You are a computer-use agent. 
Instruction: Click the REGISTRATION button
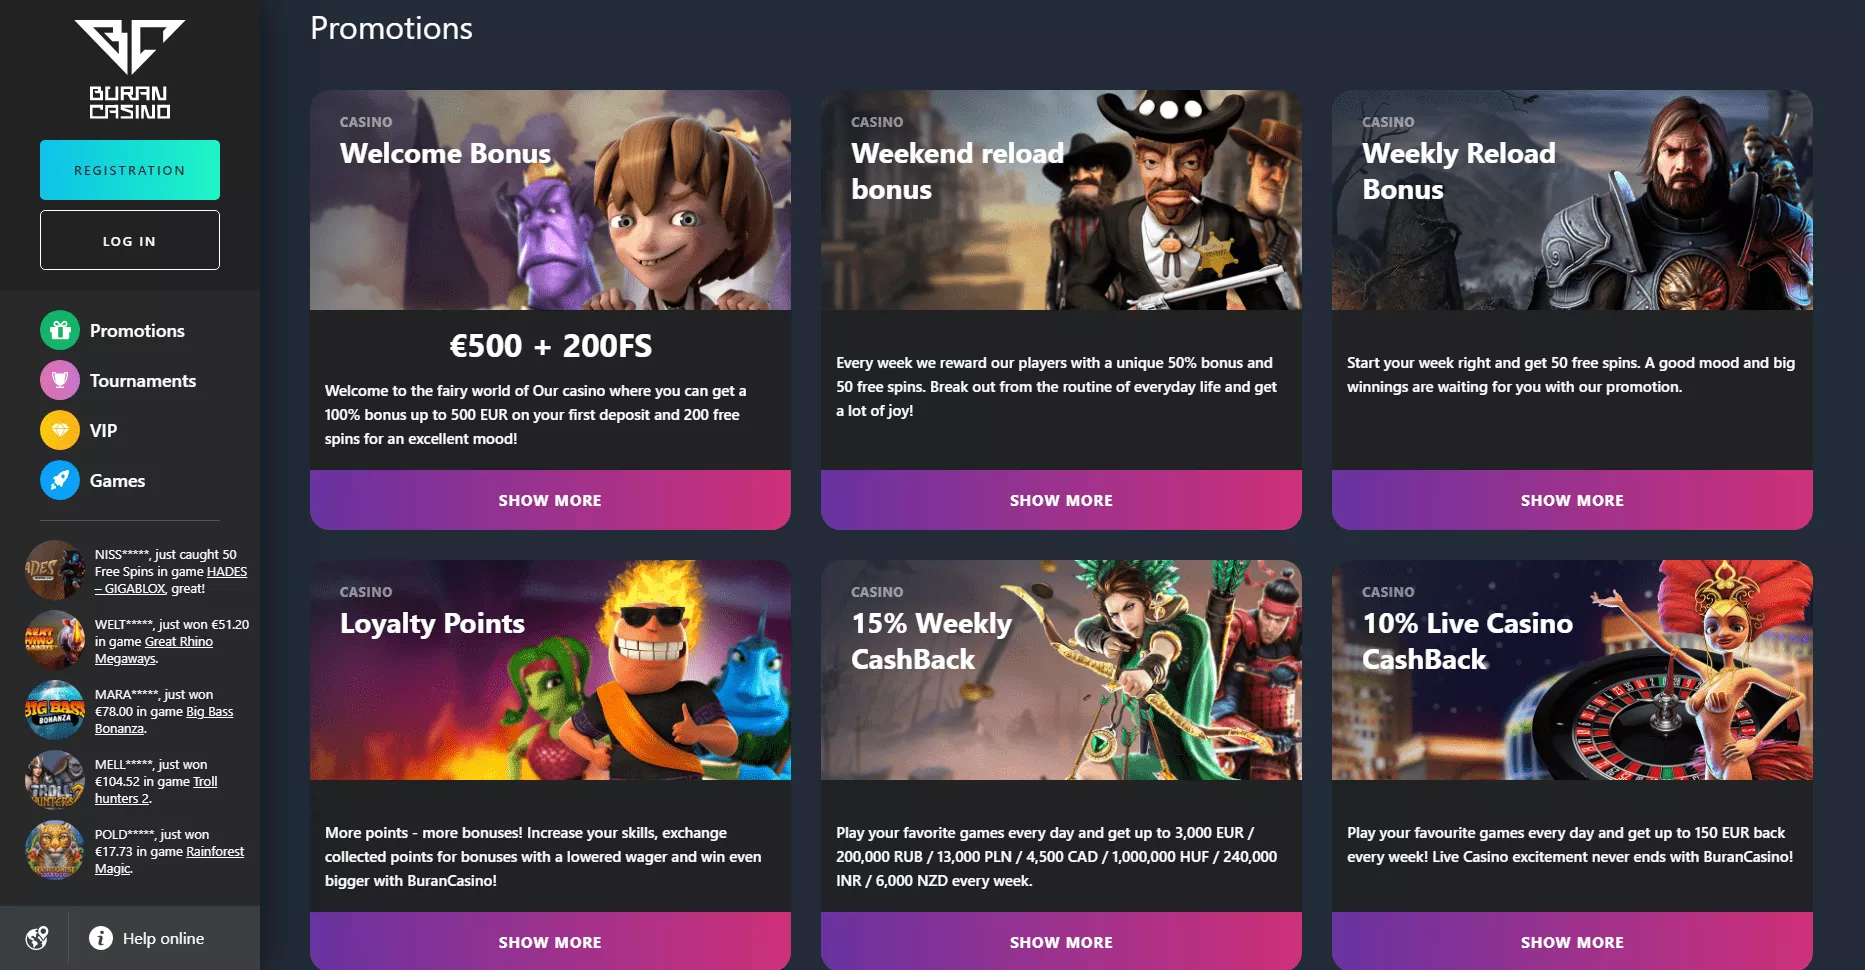tap(130, 170)
